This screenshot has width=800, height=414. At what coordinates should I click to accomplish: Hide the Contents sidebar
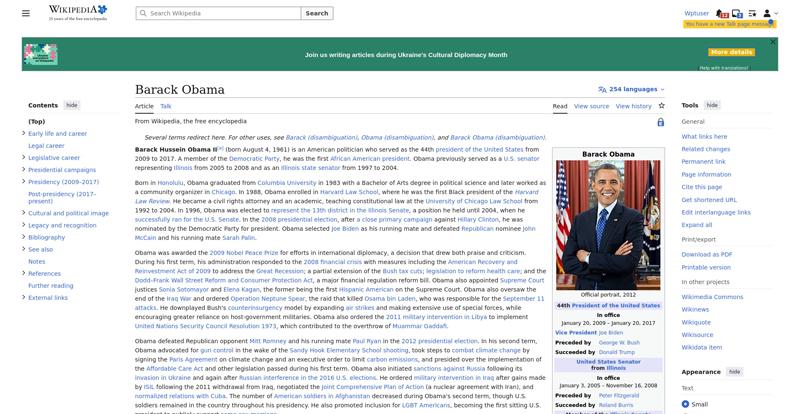72,105
